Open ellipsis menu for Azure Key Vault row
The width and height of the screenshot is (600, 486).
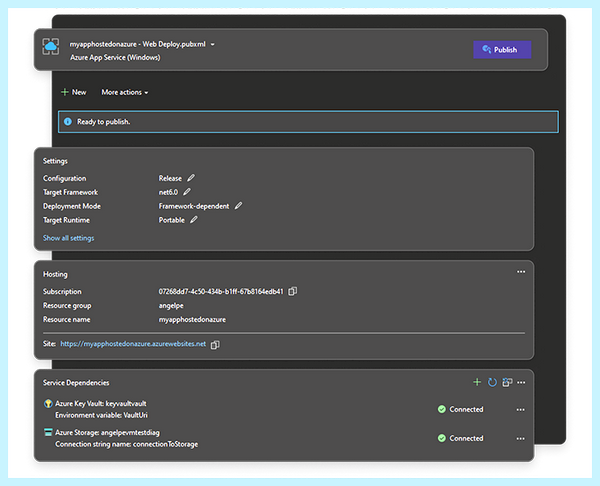point(520,409)
